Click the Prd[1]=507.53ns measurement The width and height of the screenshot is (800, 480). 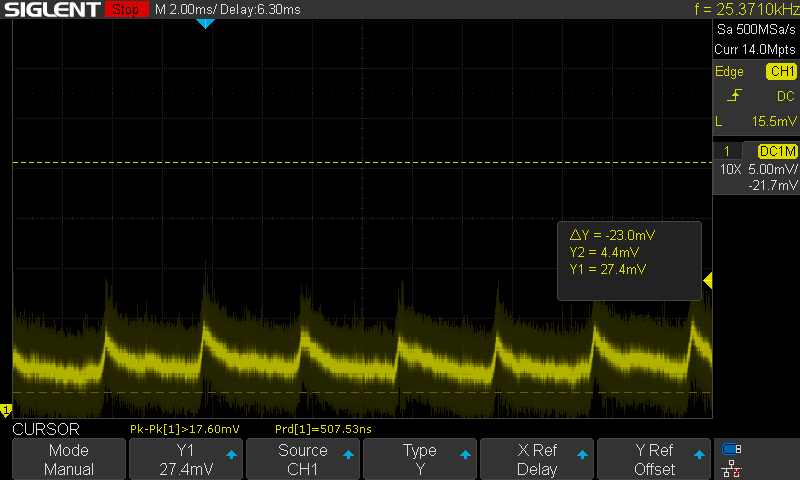[x=323, y=429]
